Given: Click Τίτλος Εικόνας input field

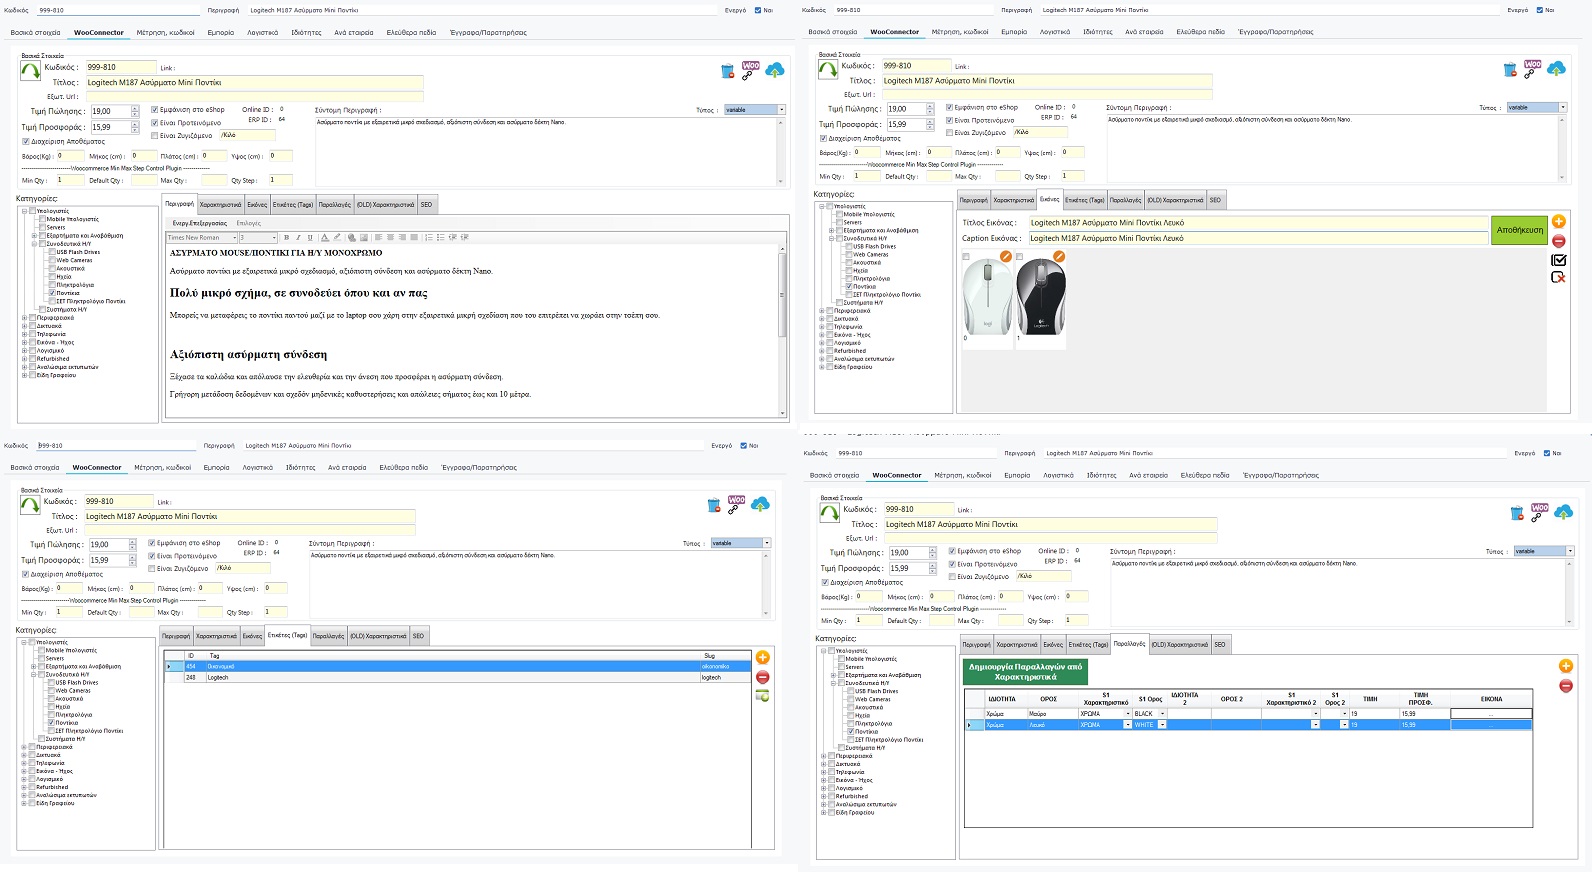Looking at the screenshot, I should [x=1259, y=223].
